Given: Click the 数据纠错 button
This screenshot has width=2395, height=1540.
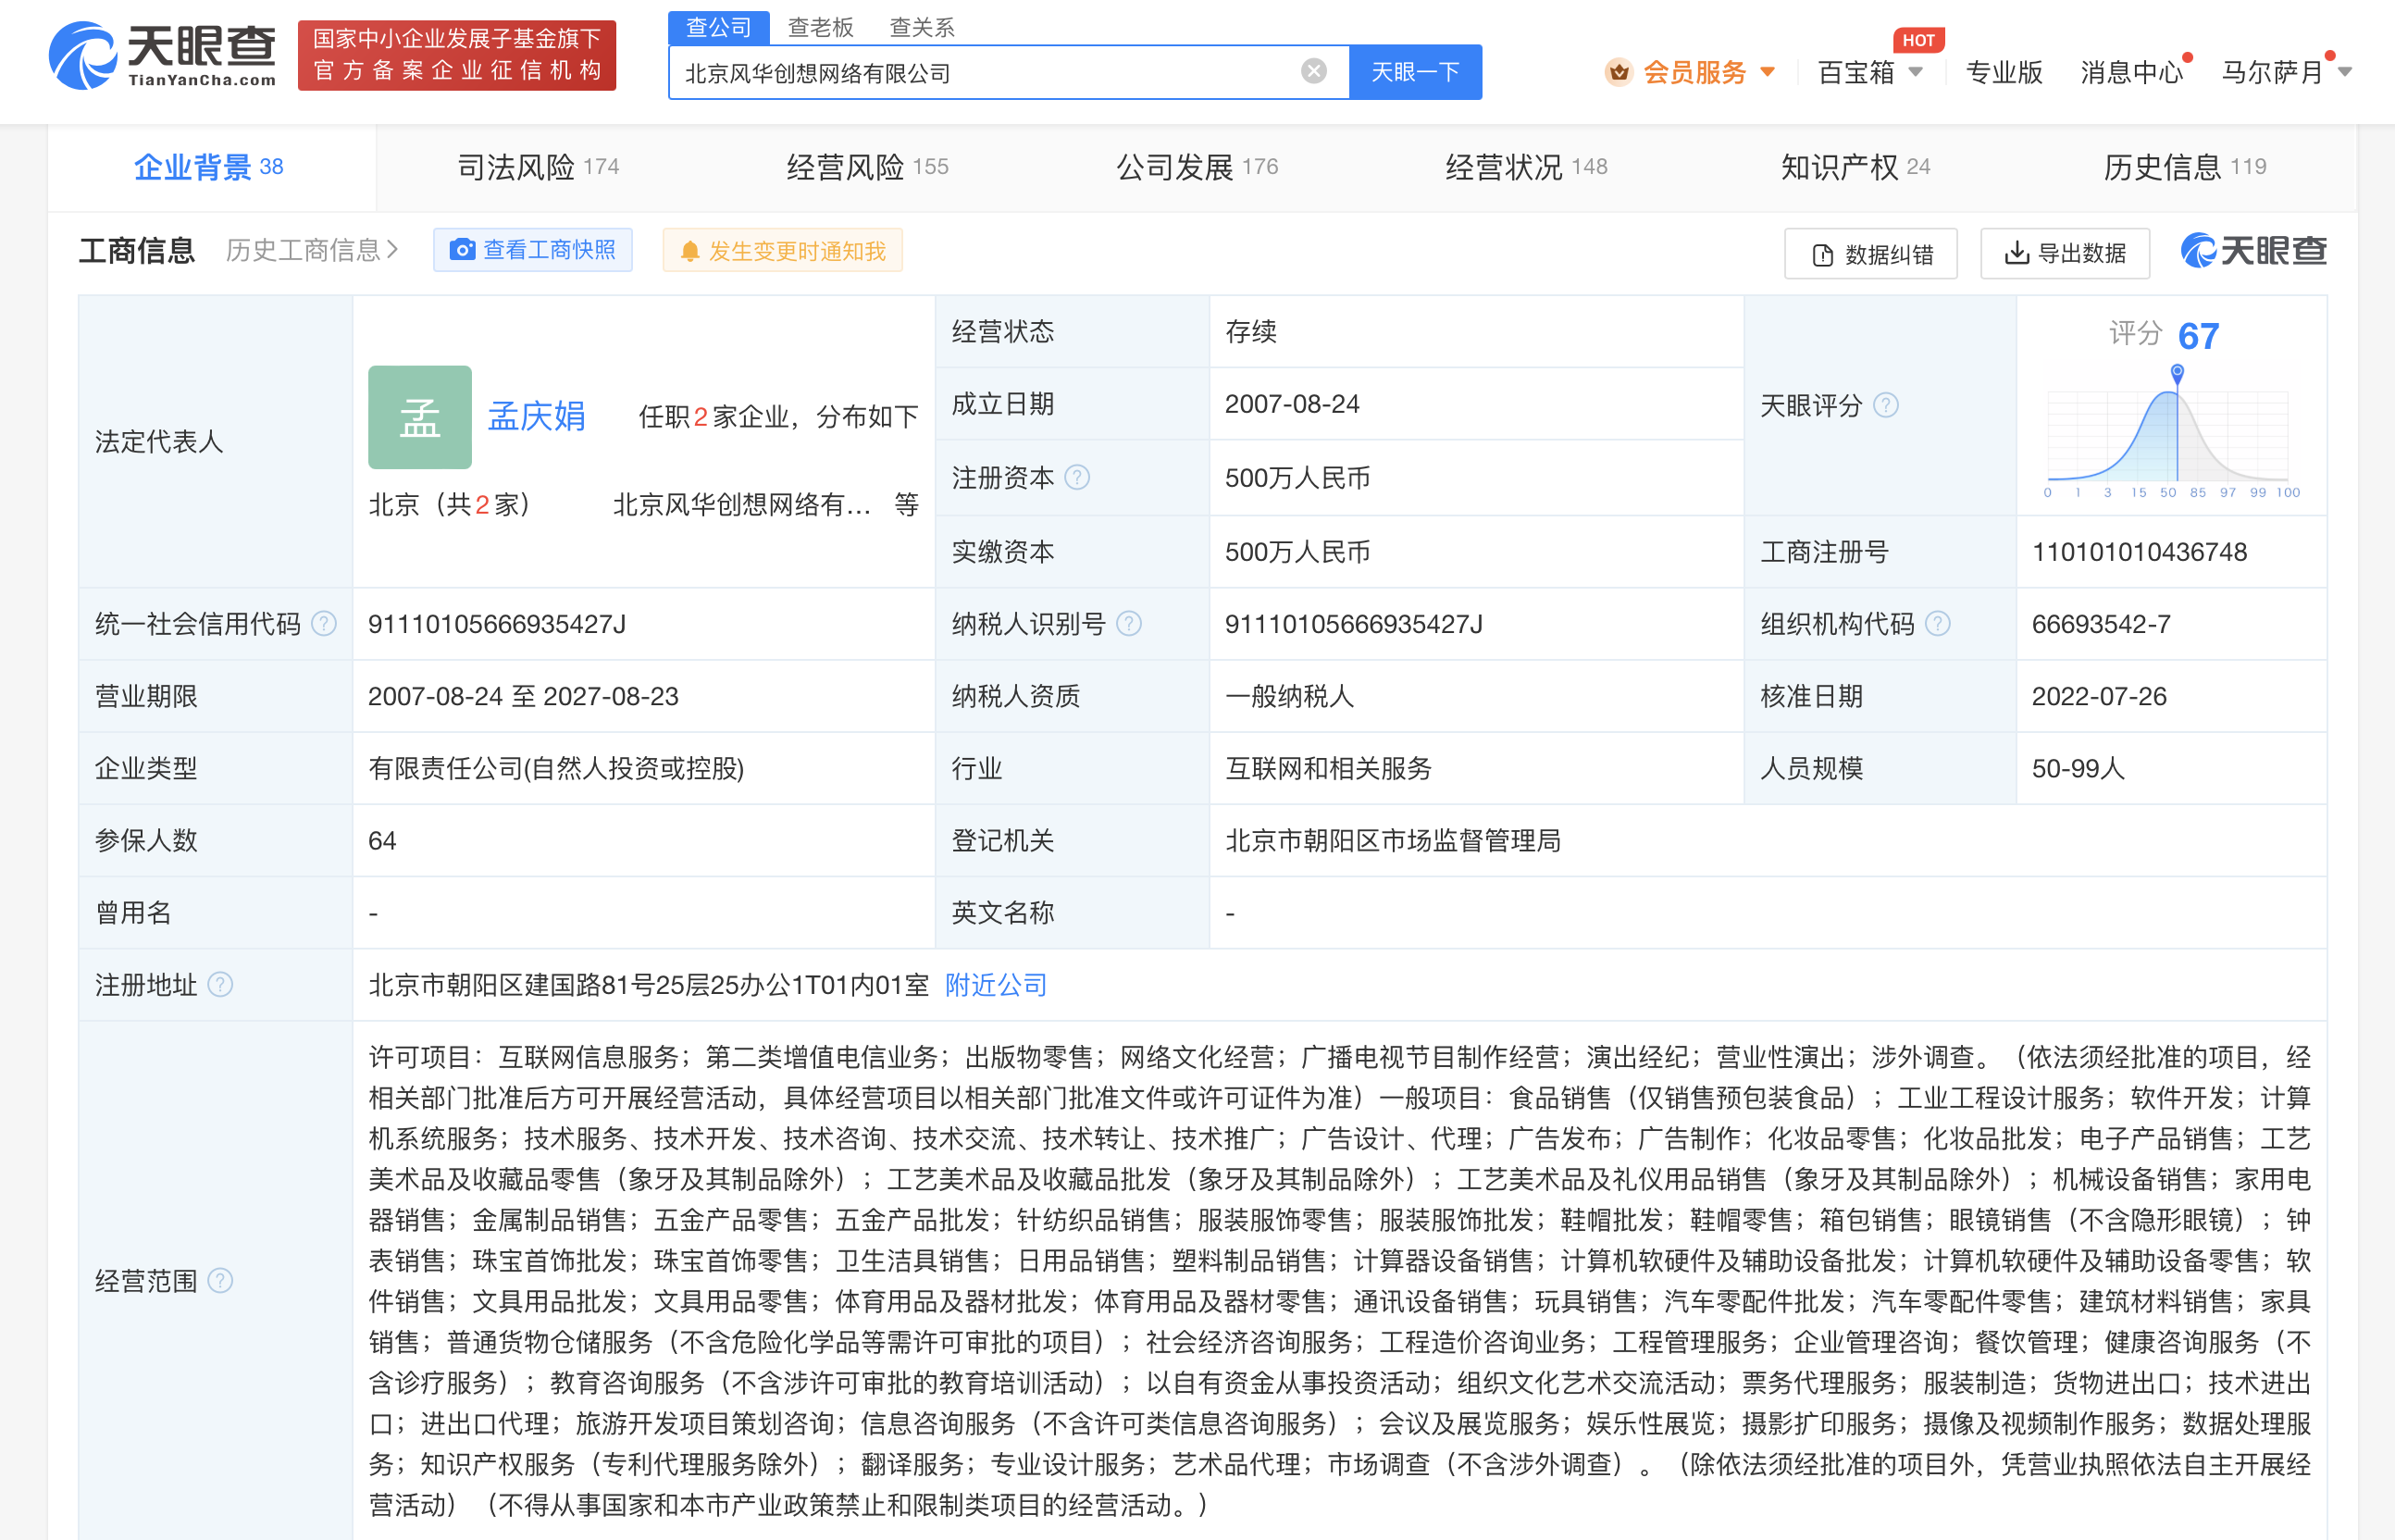Looking at the screenshot, I should coord(1871,254).
